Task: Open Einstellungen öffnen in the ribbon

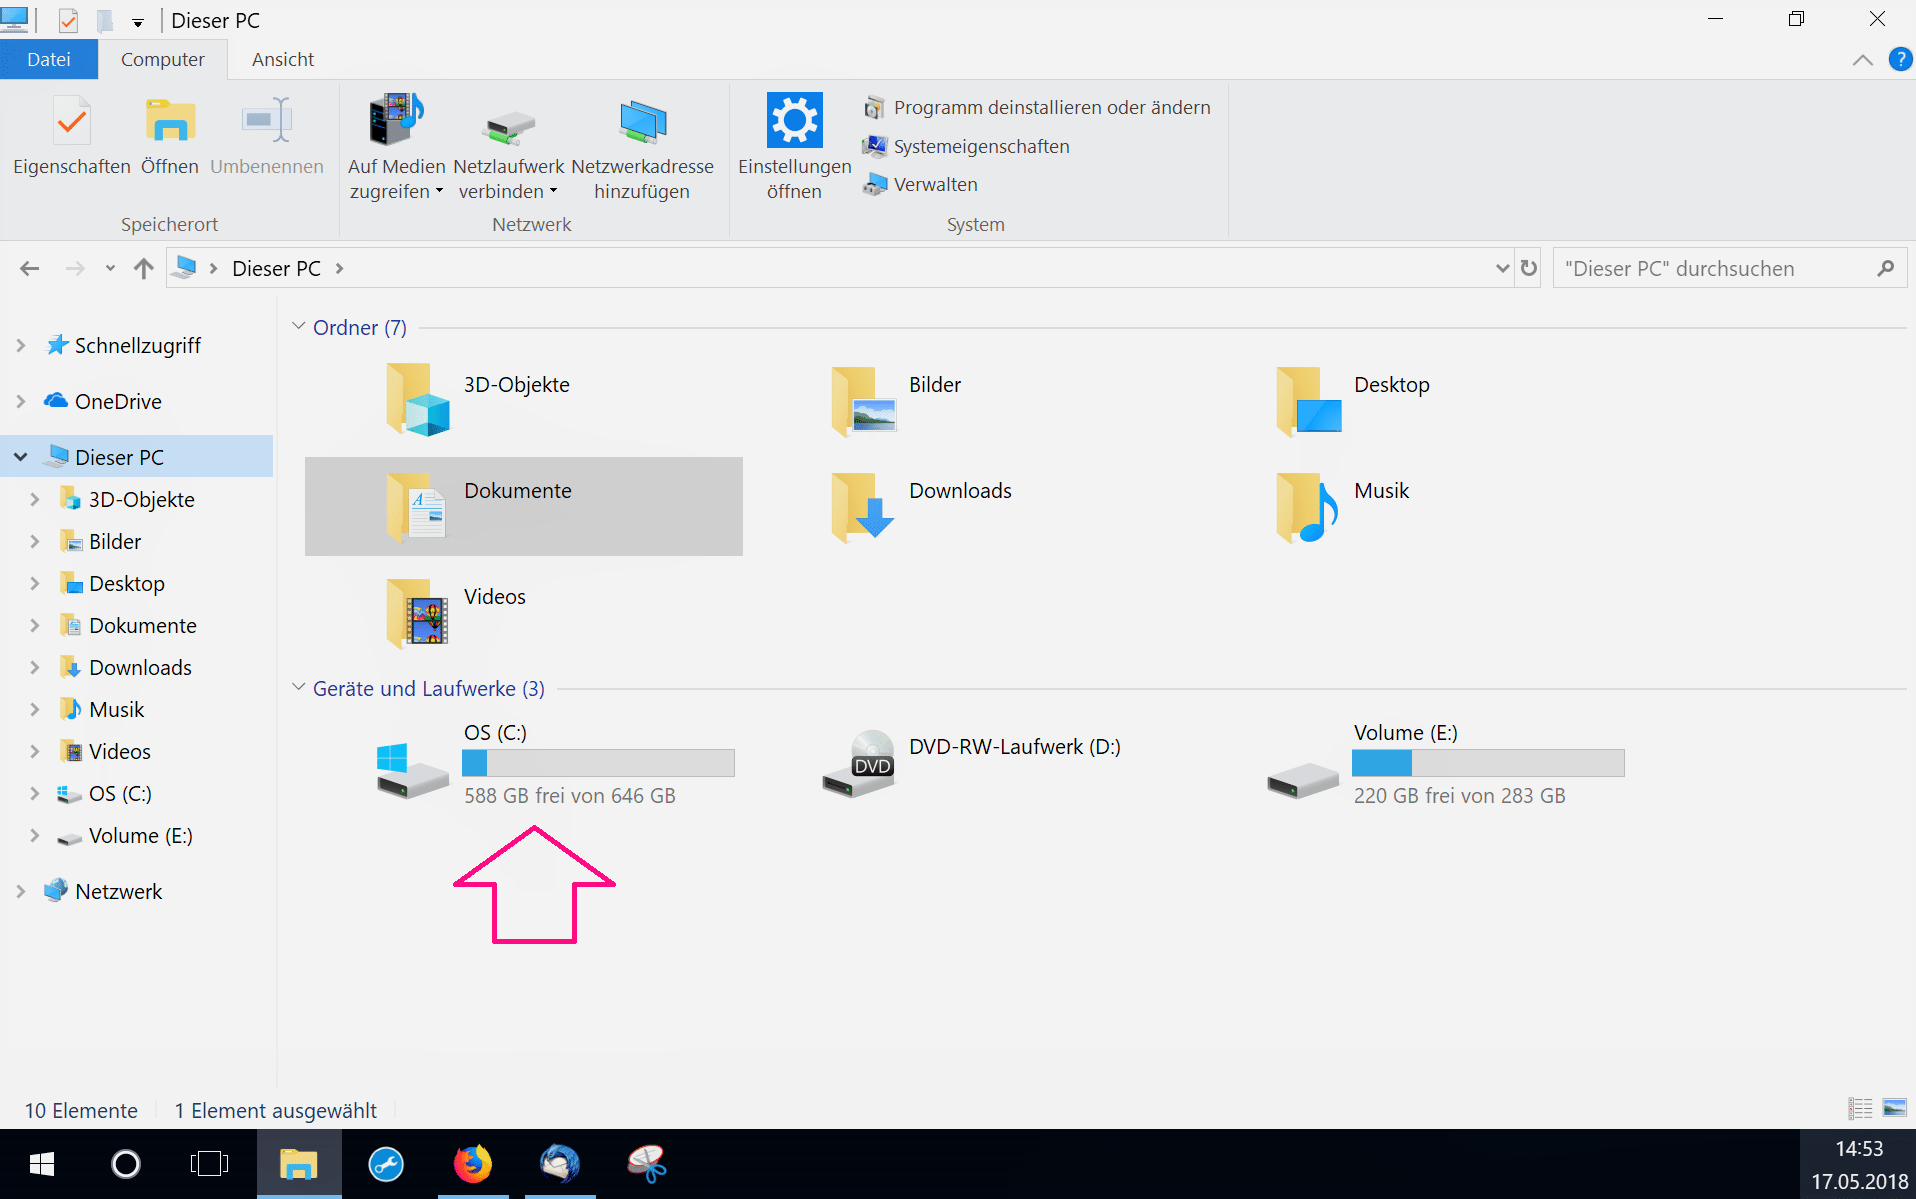Action: click(x=793, y=140)
